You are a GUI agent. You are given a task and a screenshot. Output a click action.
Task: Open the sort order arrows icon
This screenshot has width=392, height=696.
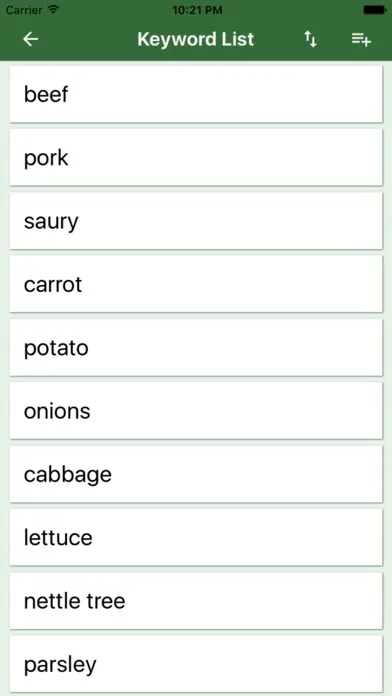tap(310, 40)
